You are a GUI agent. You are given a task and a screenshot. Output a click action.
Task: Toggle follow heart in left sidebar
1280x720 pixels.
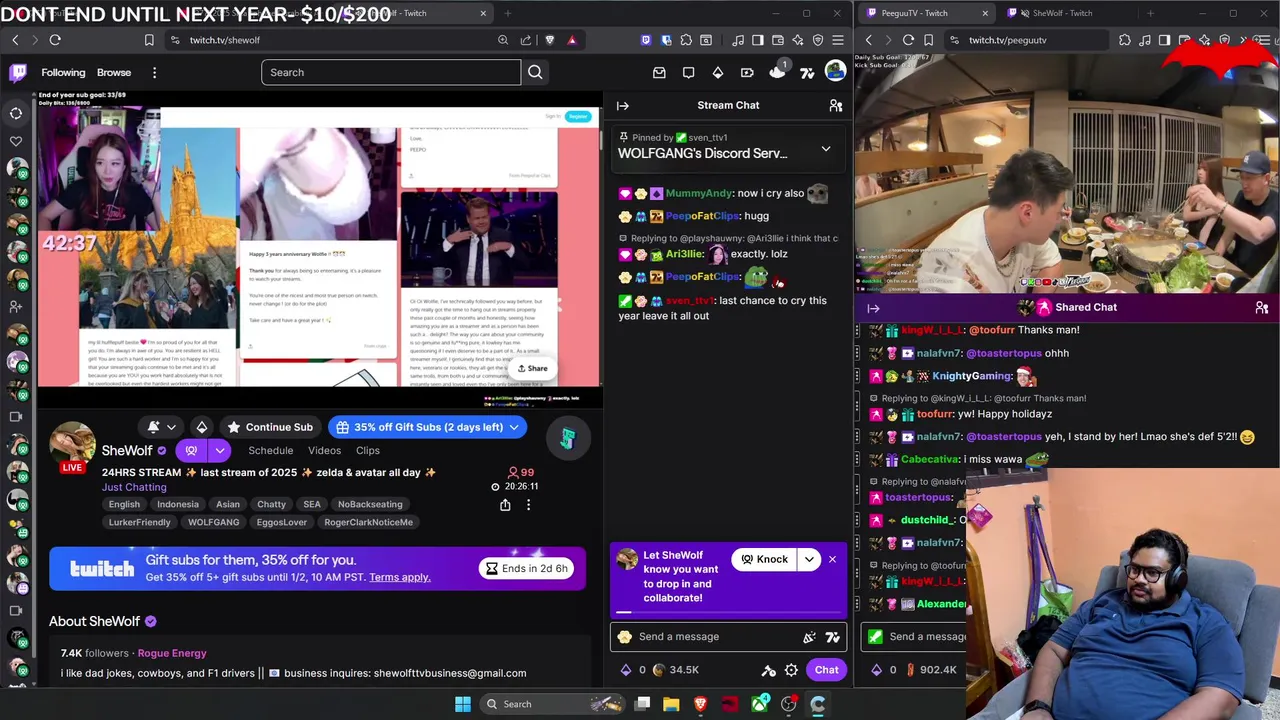pos(16,141)
